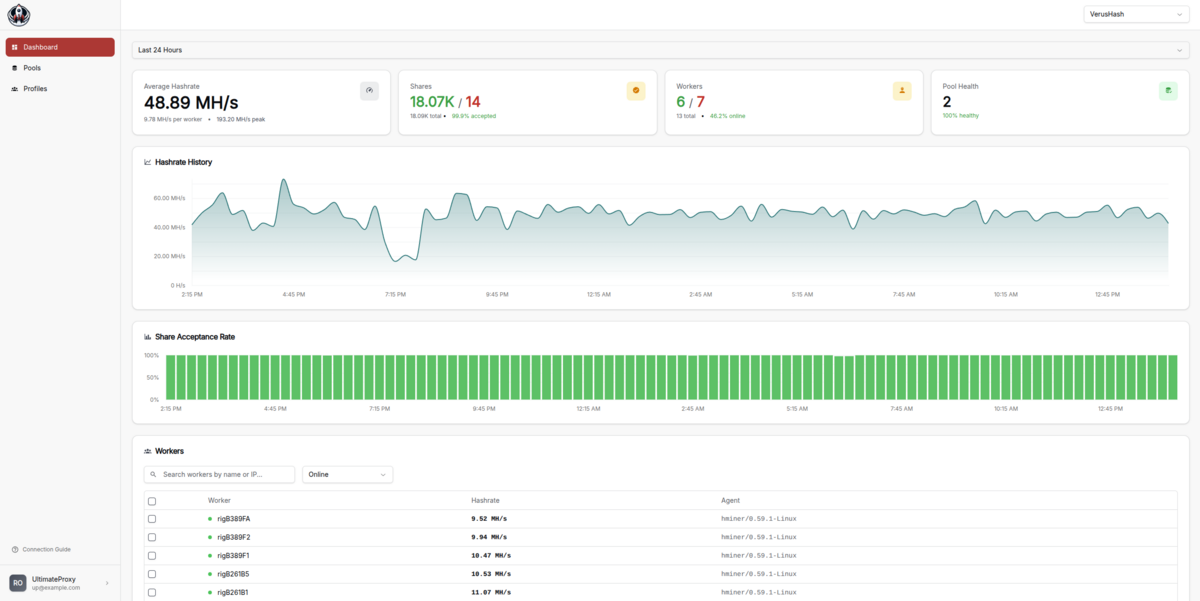Open the Online status filter dropdown
This screenshot has width=1200, height=601.
pos(347,474)
